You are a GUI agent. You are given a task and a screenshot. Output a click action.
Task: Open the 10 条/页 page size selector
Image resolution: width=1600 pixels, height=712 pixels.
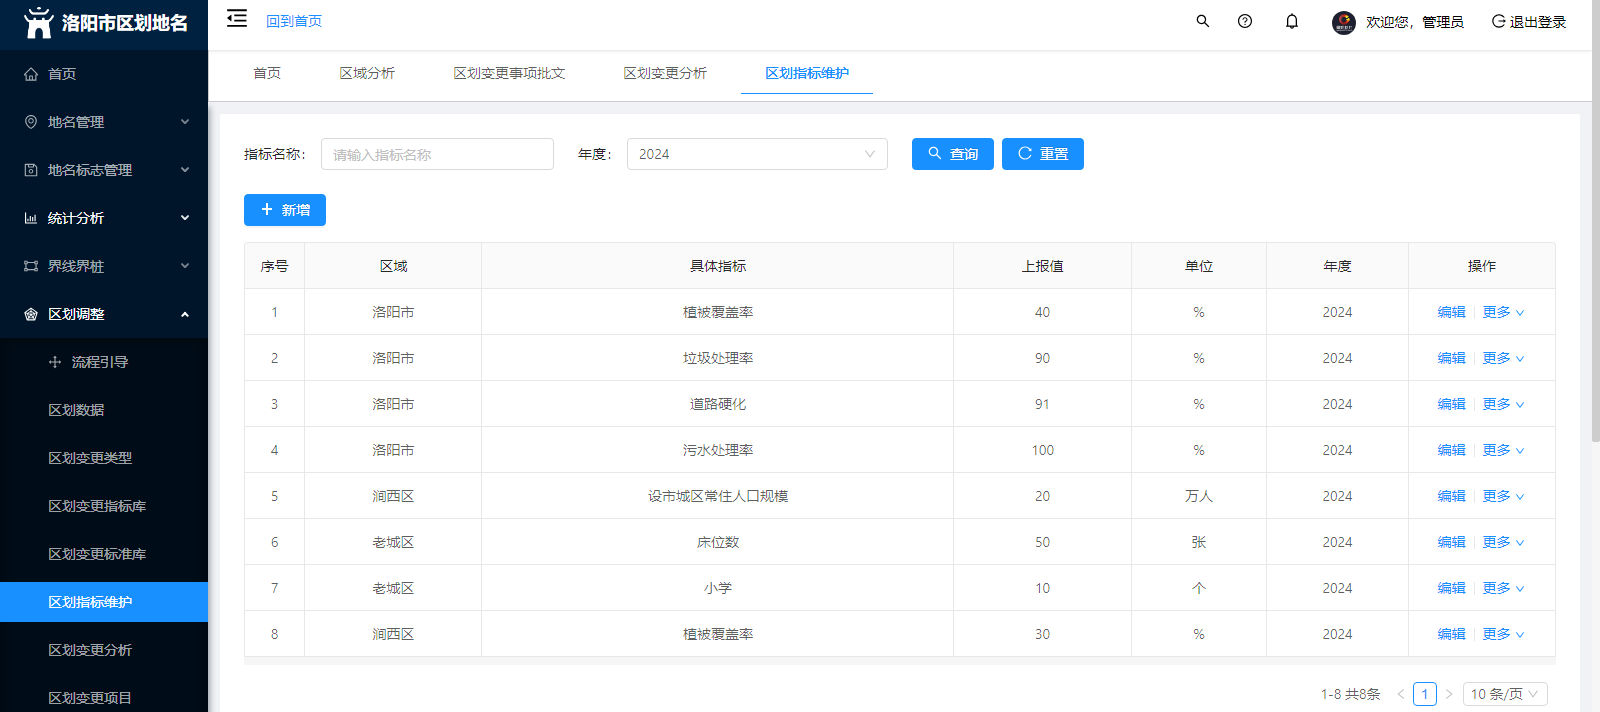click(x=1505, y=694)
